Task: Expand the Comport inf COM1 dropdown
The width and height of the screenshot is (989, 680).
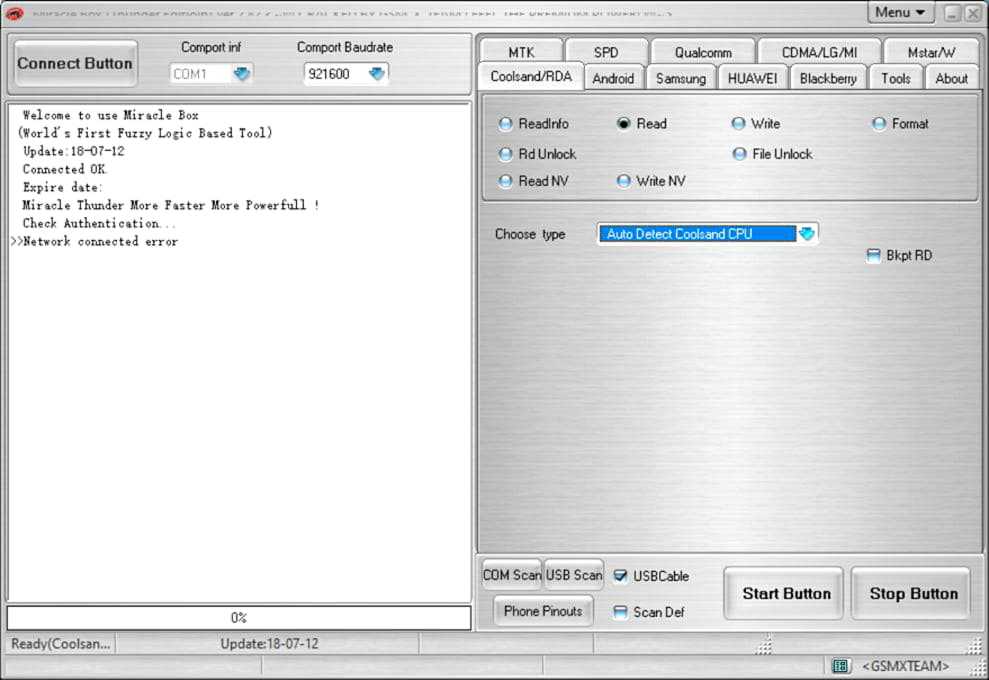Action: click(242, 74)
